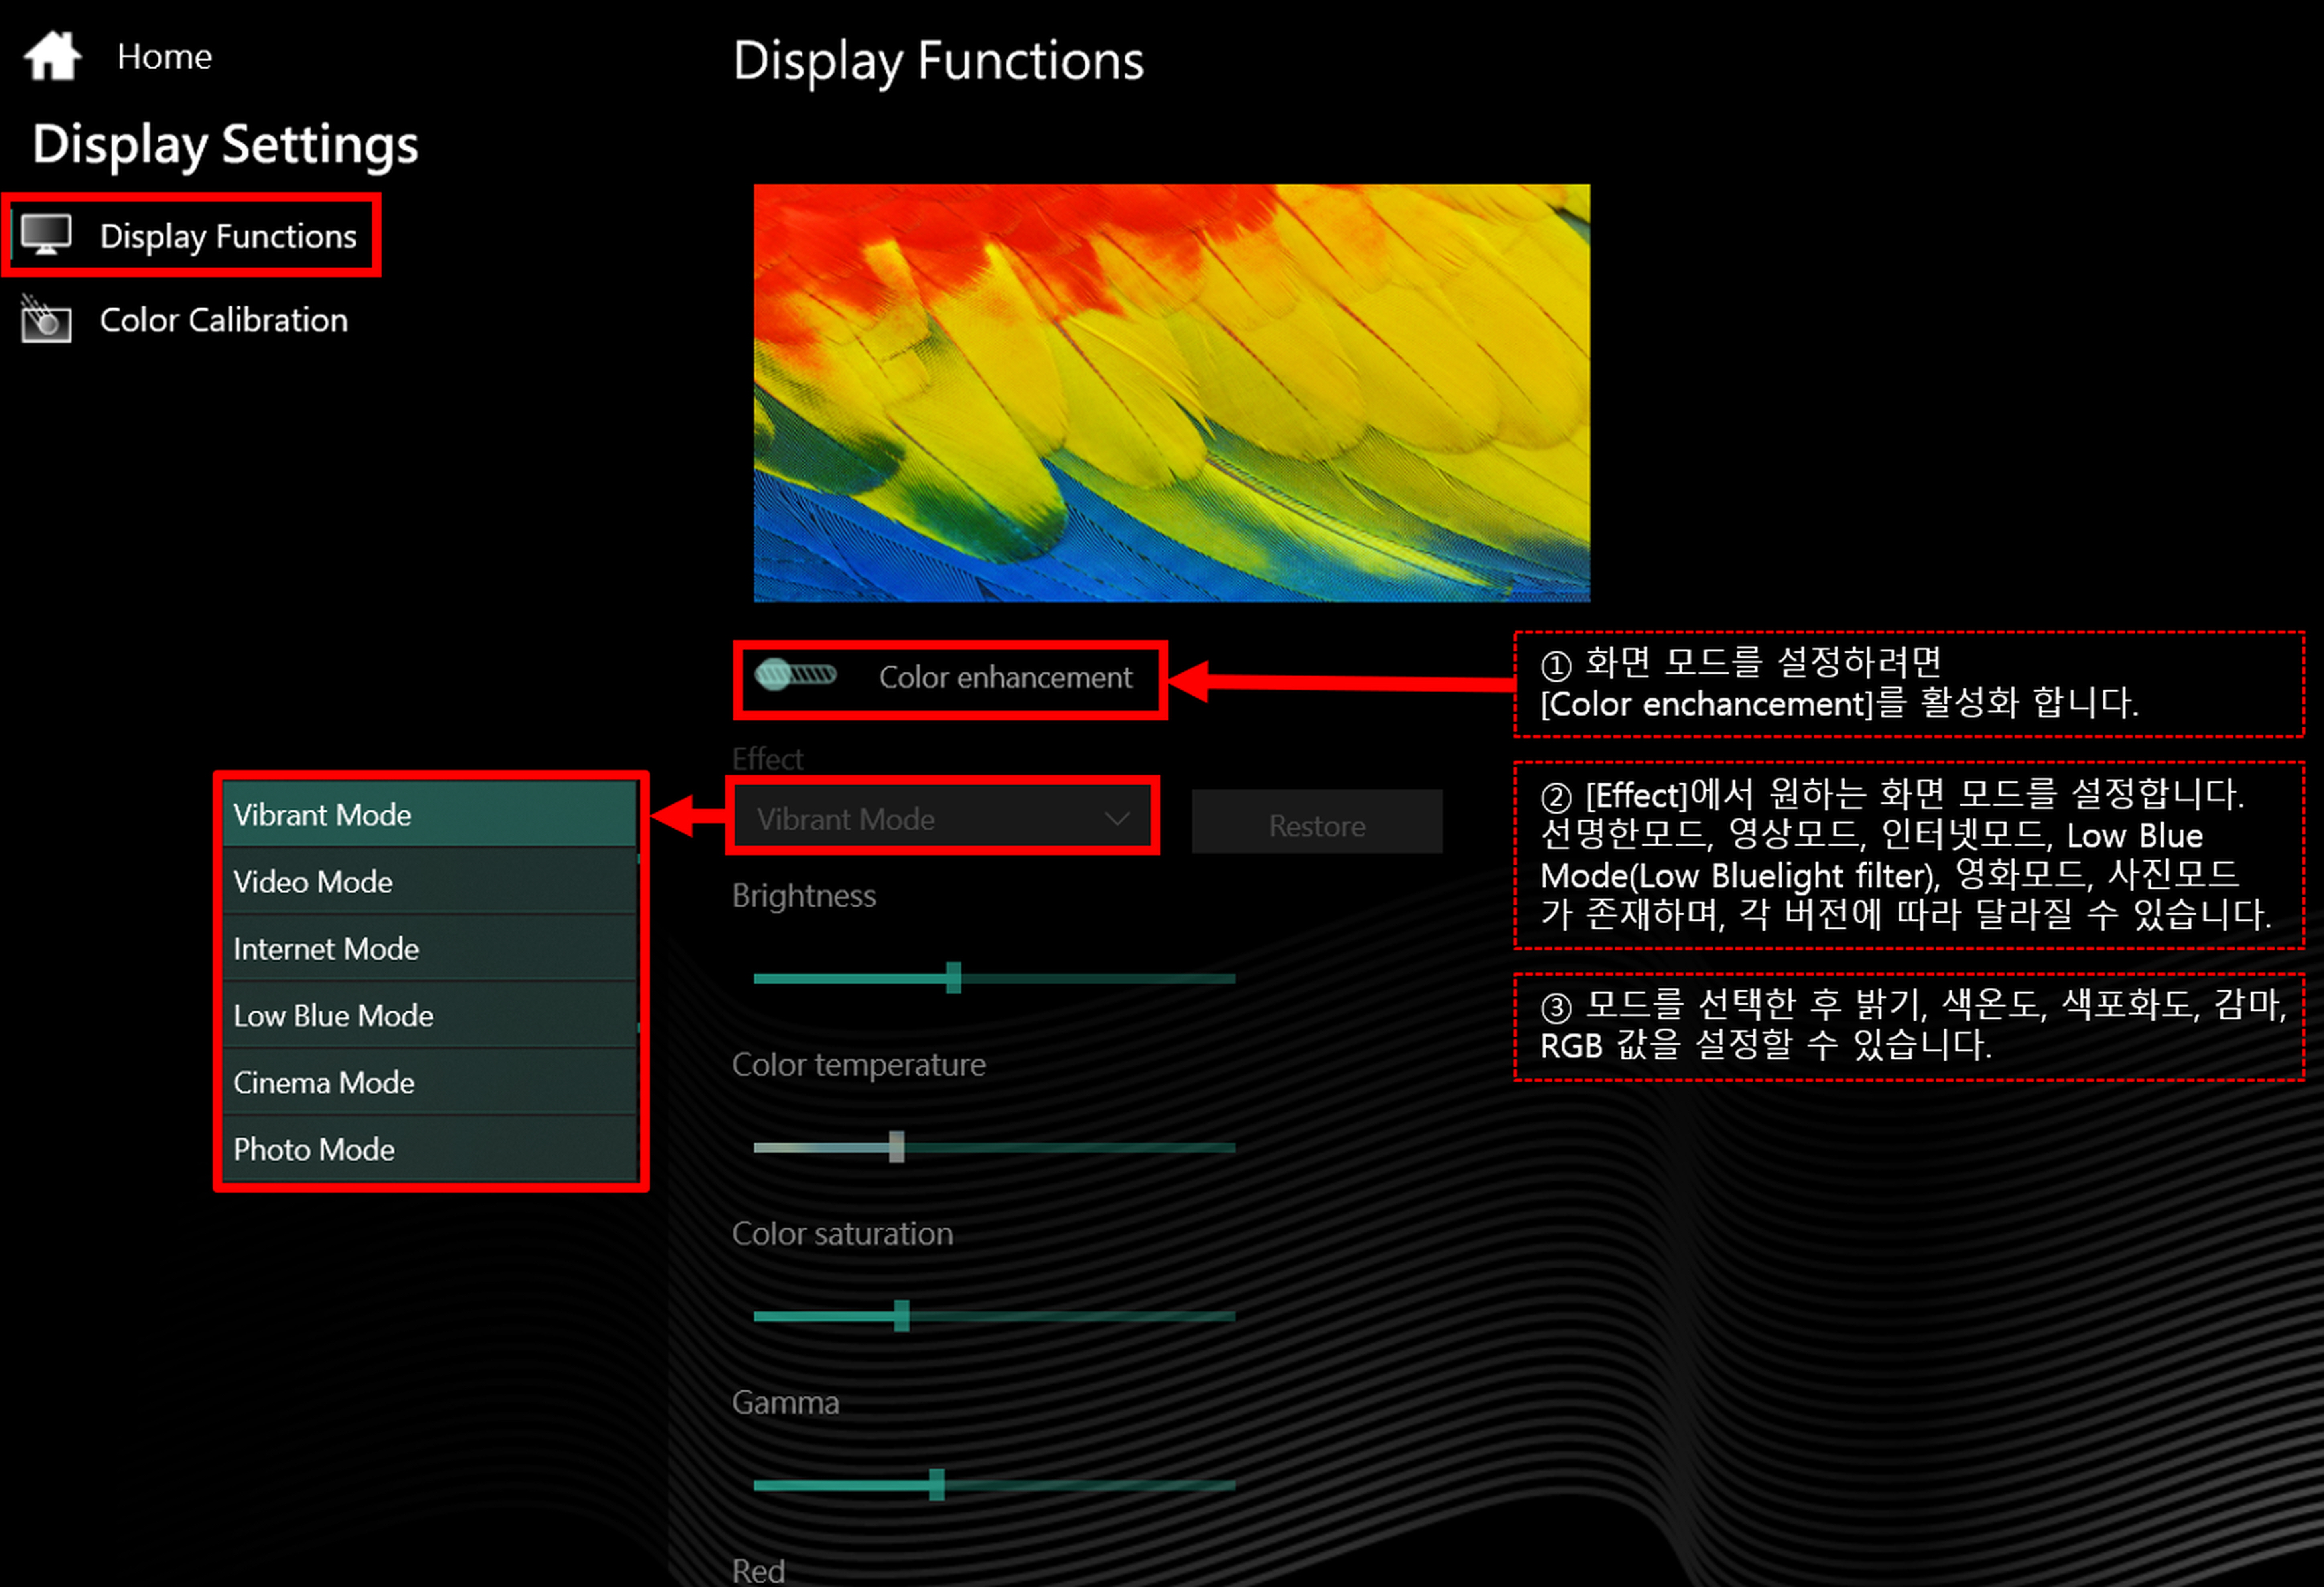Select Low Blue Mode from the list
This screenshot has height=1587, width=2324.
point(429,1016)
